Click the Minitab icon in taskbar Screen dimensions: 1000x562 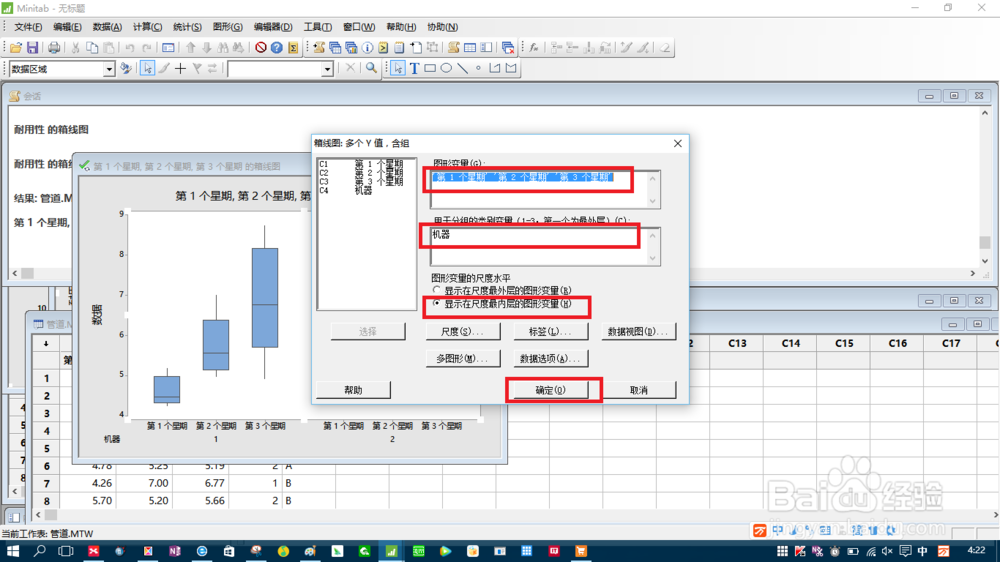coord(391,551)
